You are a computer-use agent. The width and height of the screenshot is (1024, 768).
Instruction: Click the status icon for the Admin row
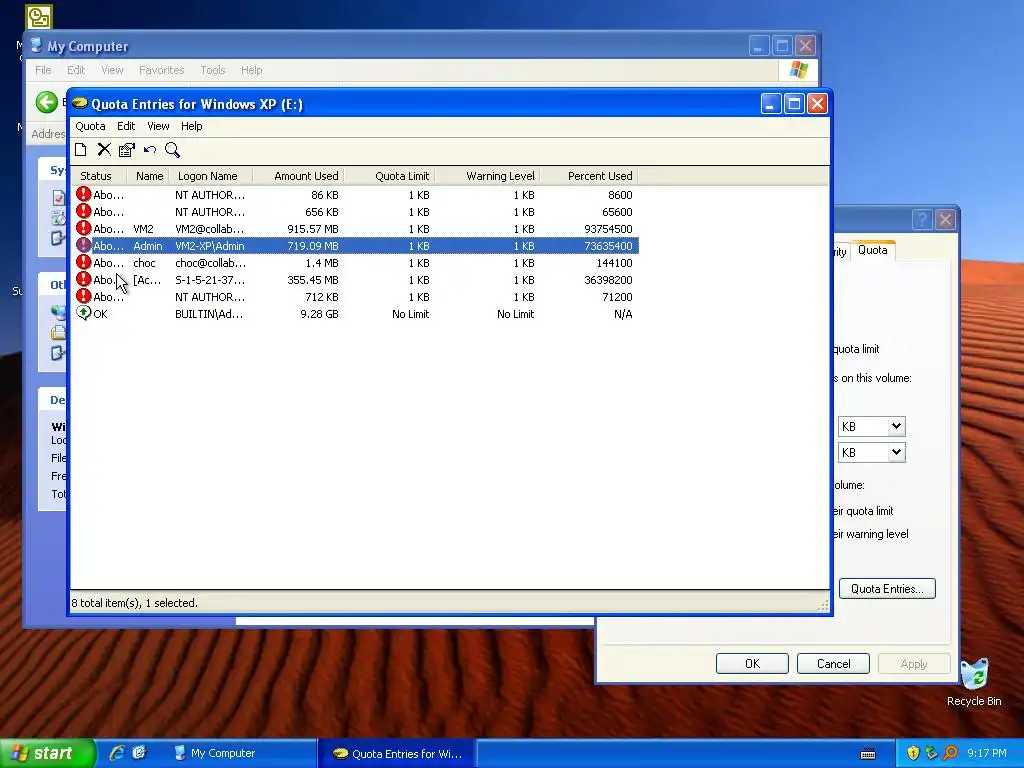point(84,245)
